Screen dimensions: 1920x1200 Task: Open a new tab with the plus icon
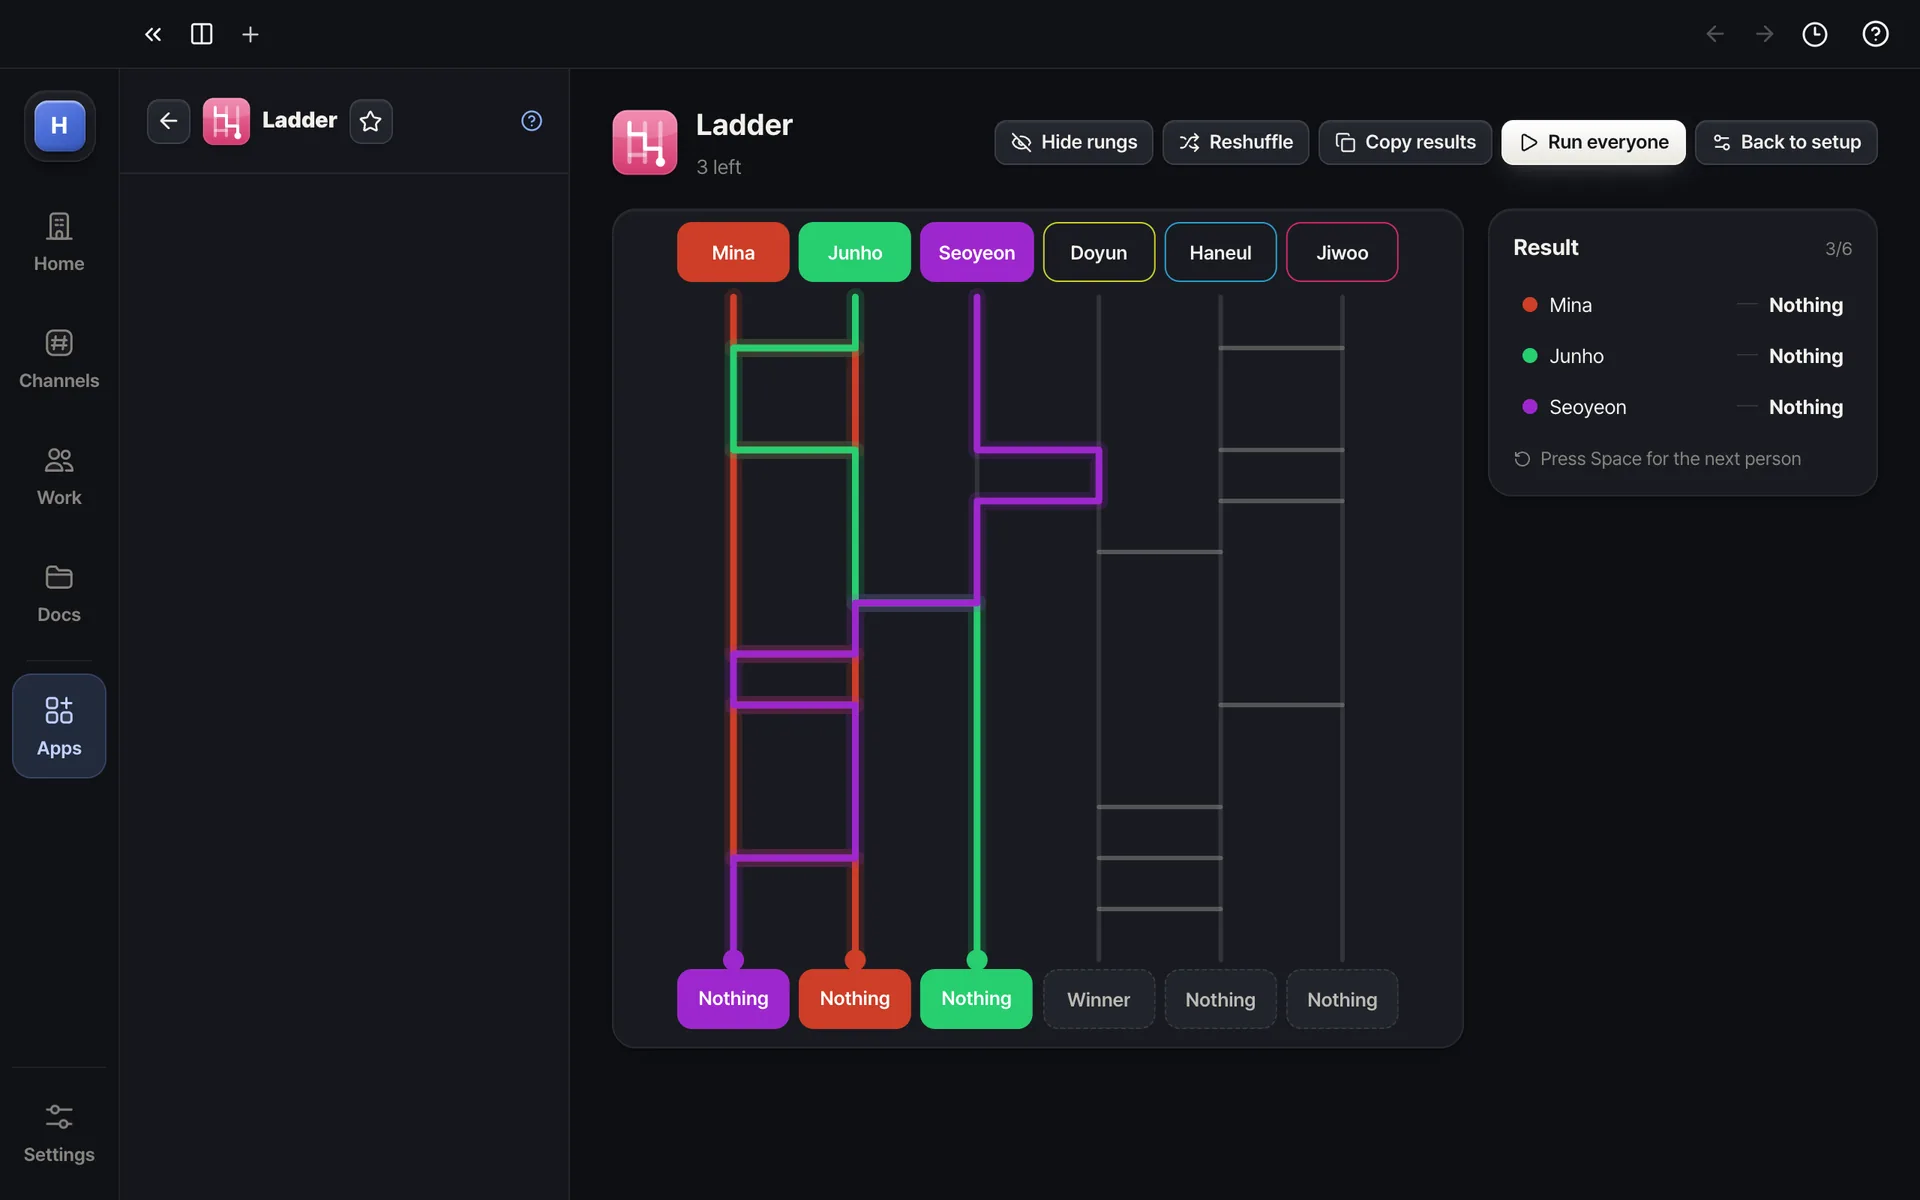point(250,34)
